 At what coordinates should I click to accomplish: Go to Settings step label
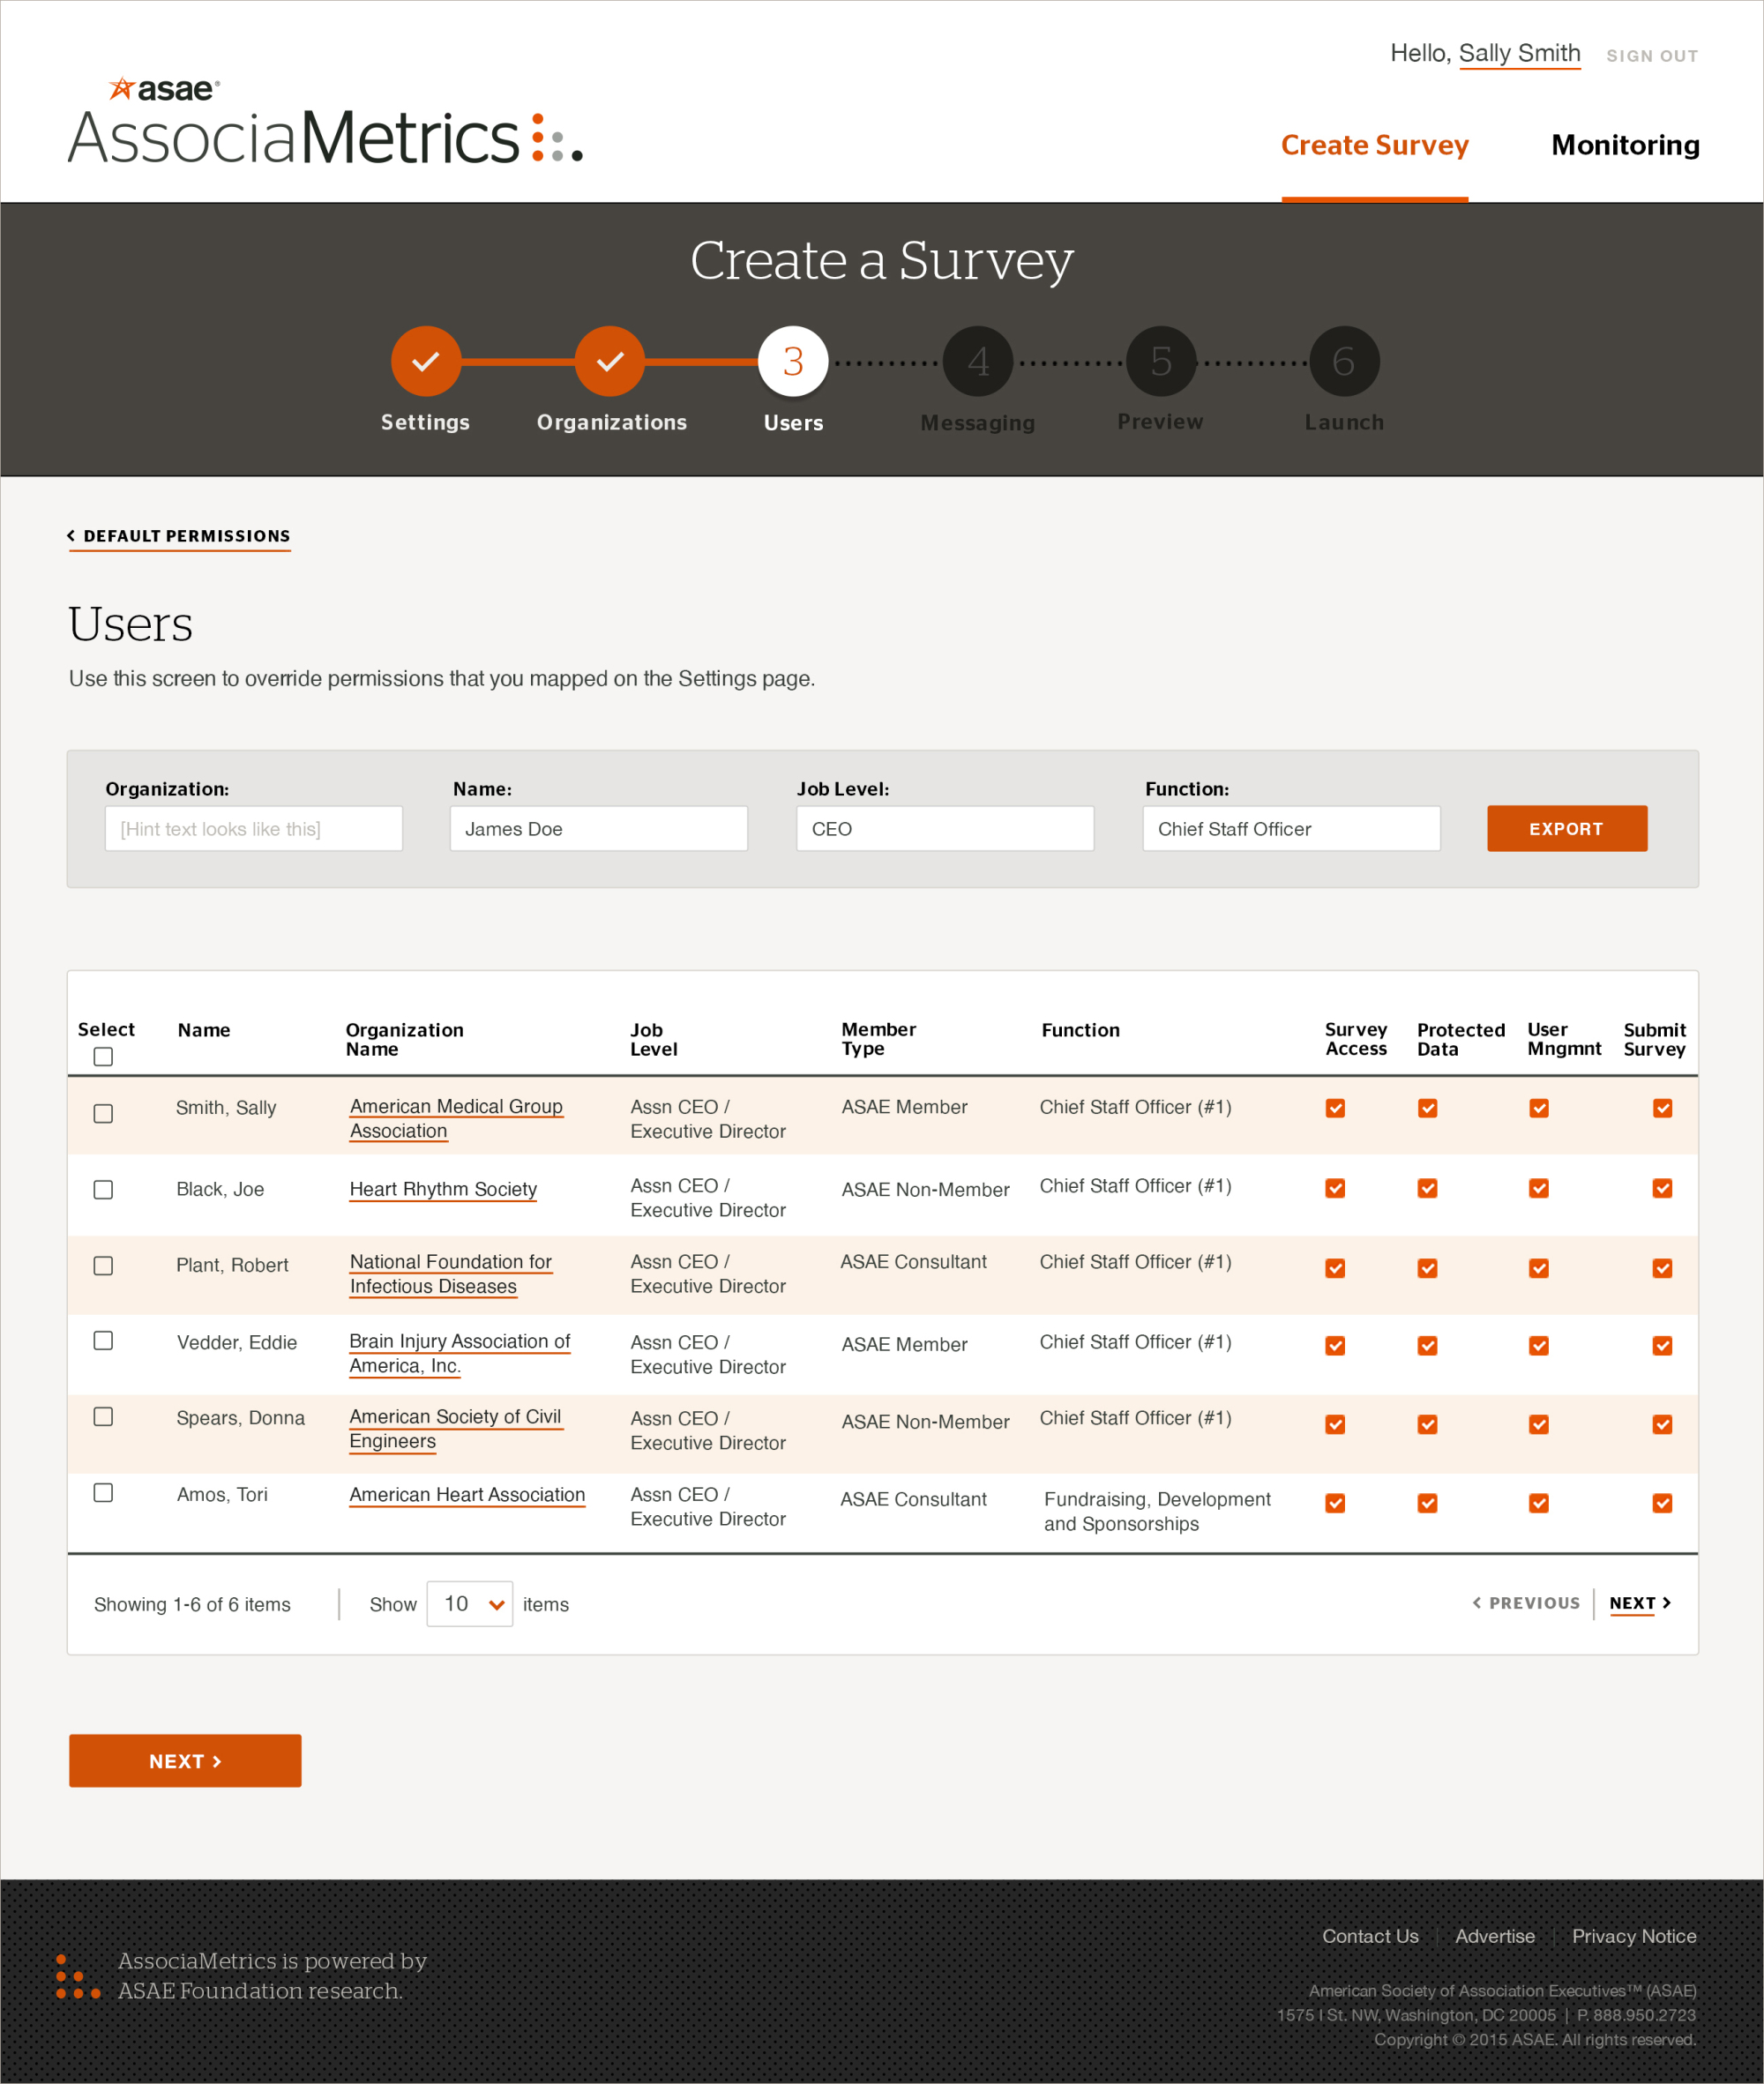(x=425, y=423)
